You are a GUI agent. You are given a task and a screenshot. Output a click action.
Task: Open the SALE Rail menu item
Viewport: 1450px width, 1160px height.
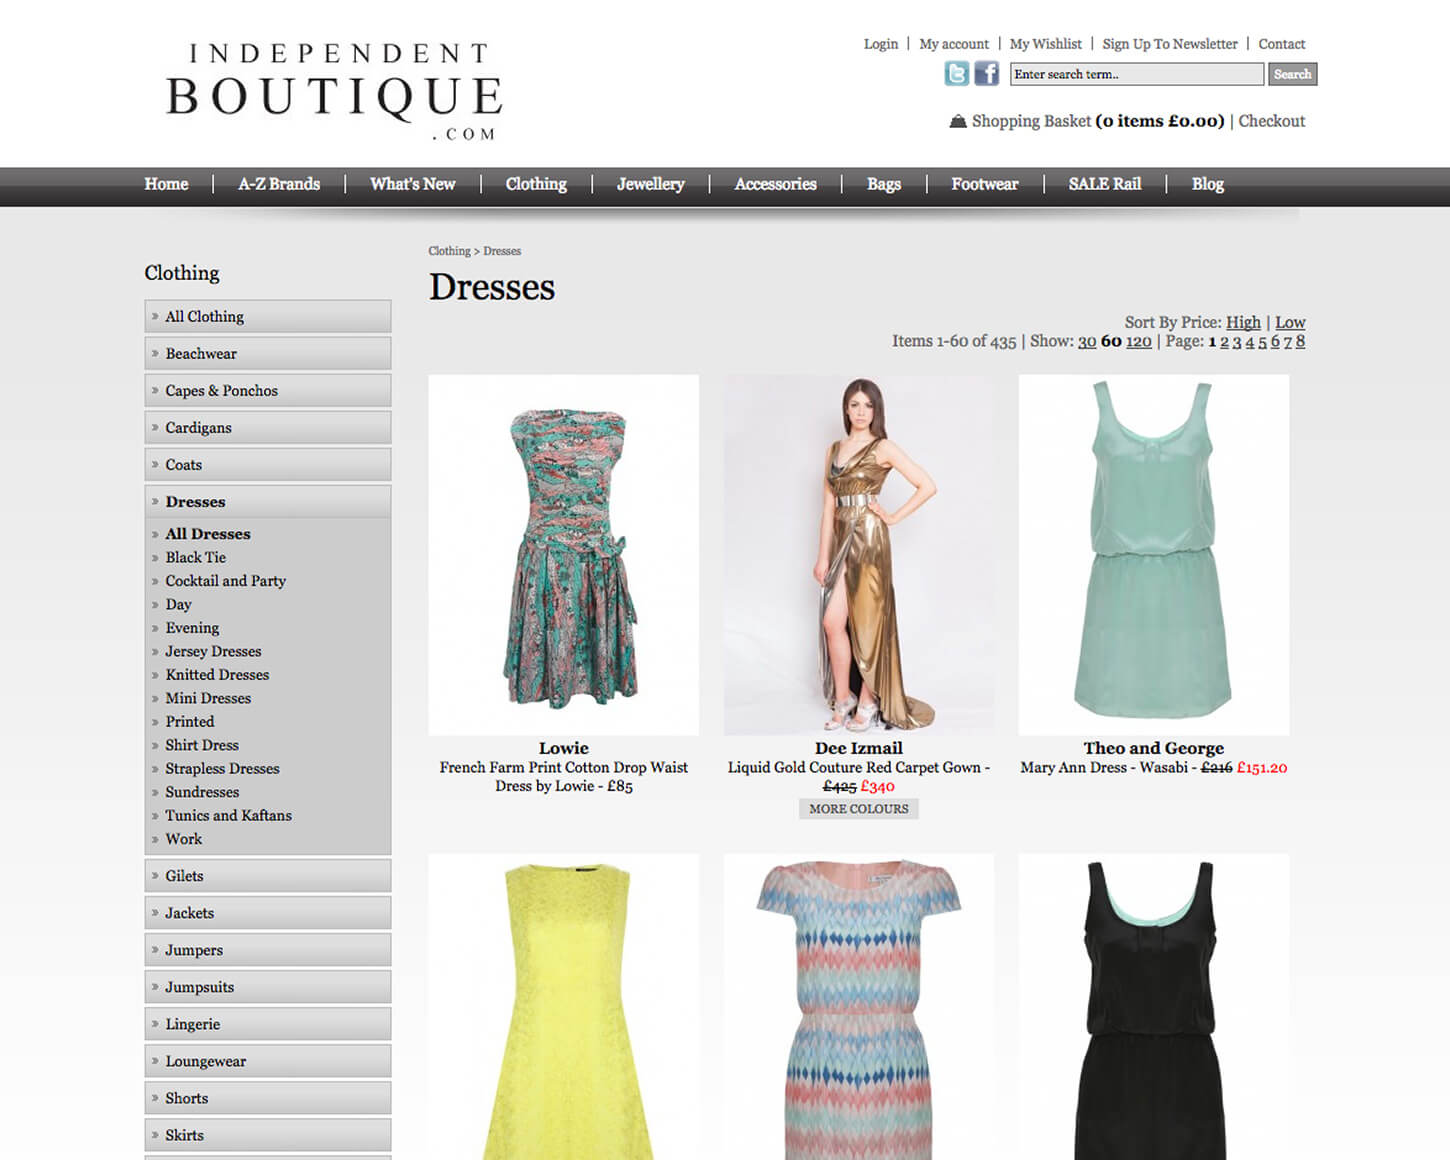1105,184
